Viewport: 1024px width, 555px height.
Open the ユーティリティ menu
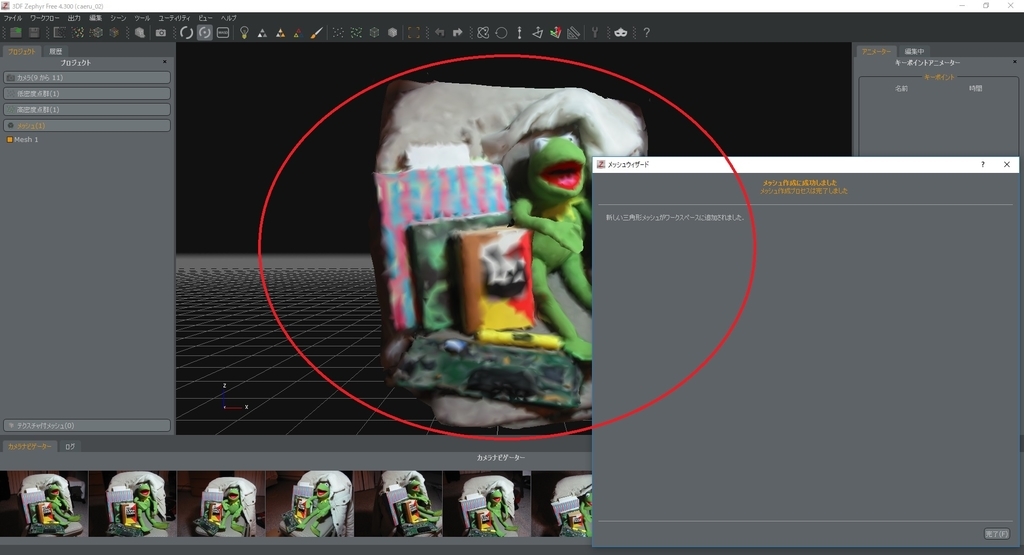pyautogui.click(x=174, y=18)
